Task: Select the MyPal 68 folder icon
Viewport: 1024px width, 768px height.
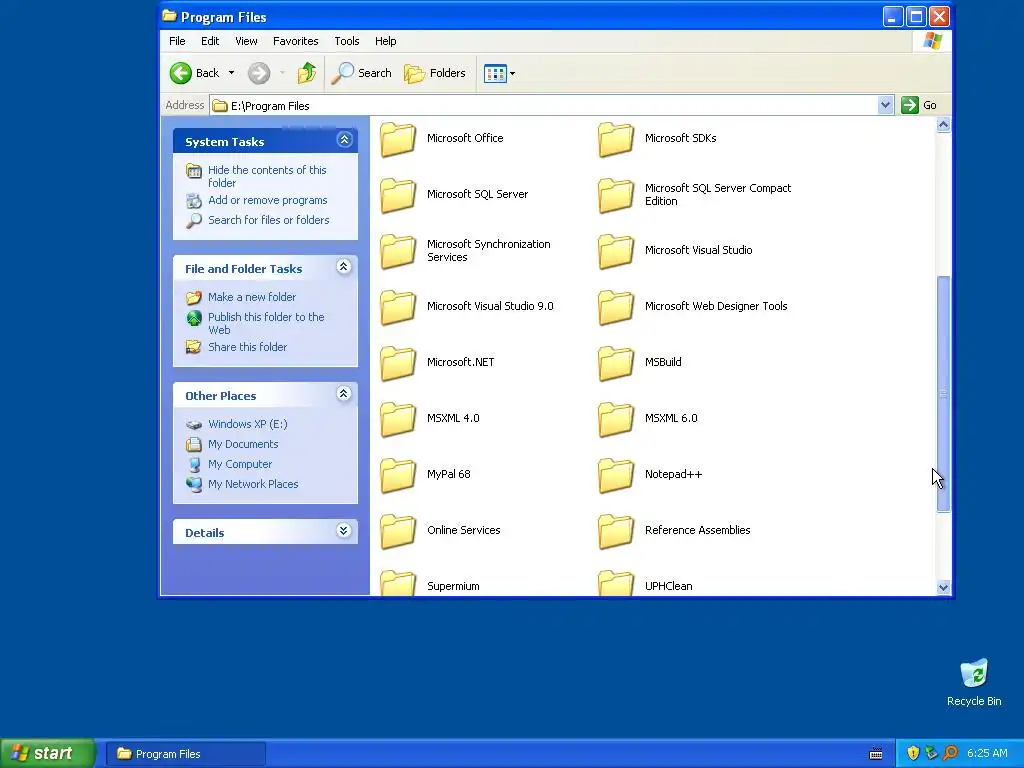Action: [398, 475]
